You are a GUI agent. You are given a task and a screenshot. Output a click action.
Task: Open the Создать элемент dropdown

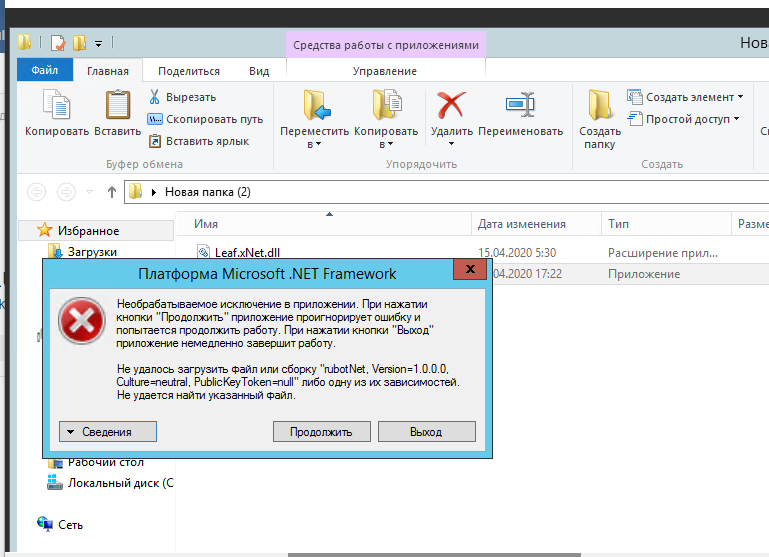686,97
